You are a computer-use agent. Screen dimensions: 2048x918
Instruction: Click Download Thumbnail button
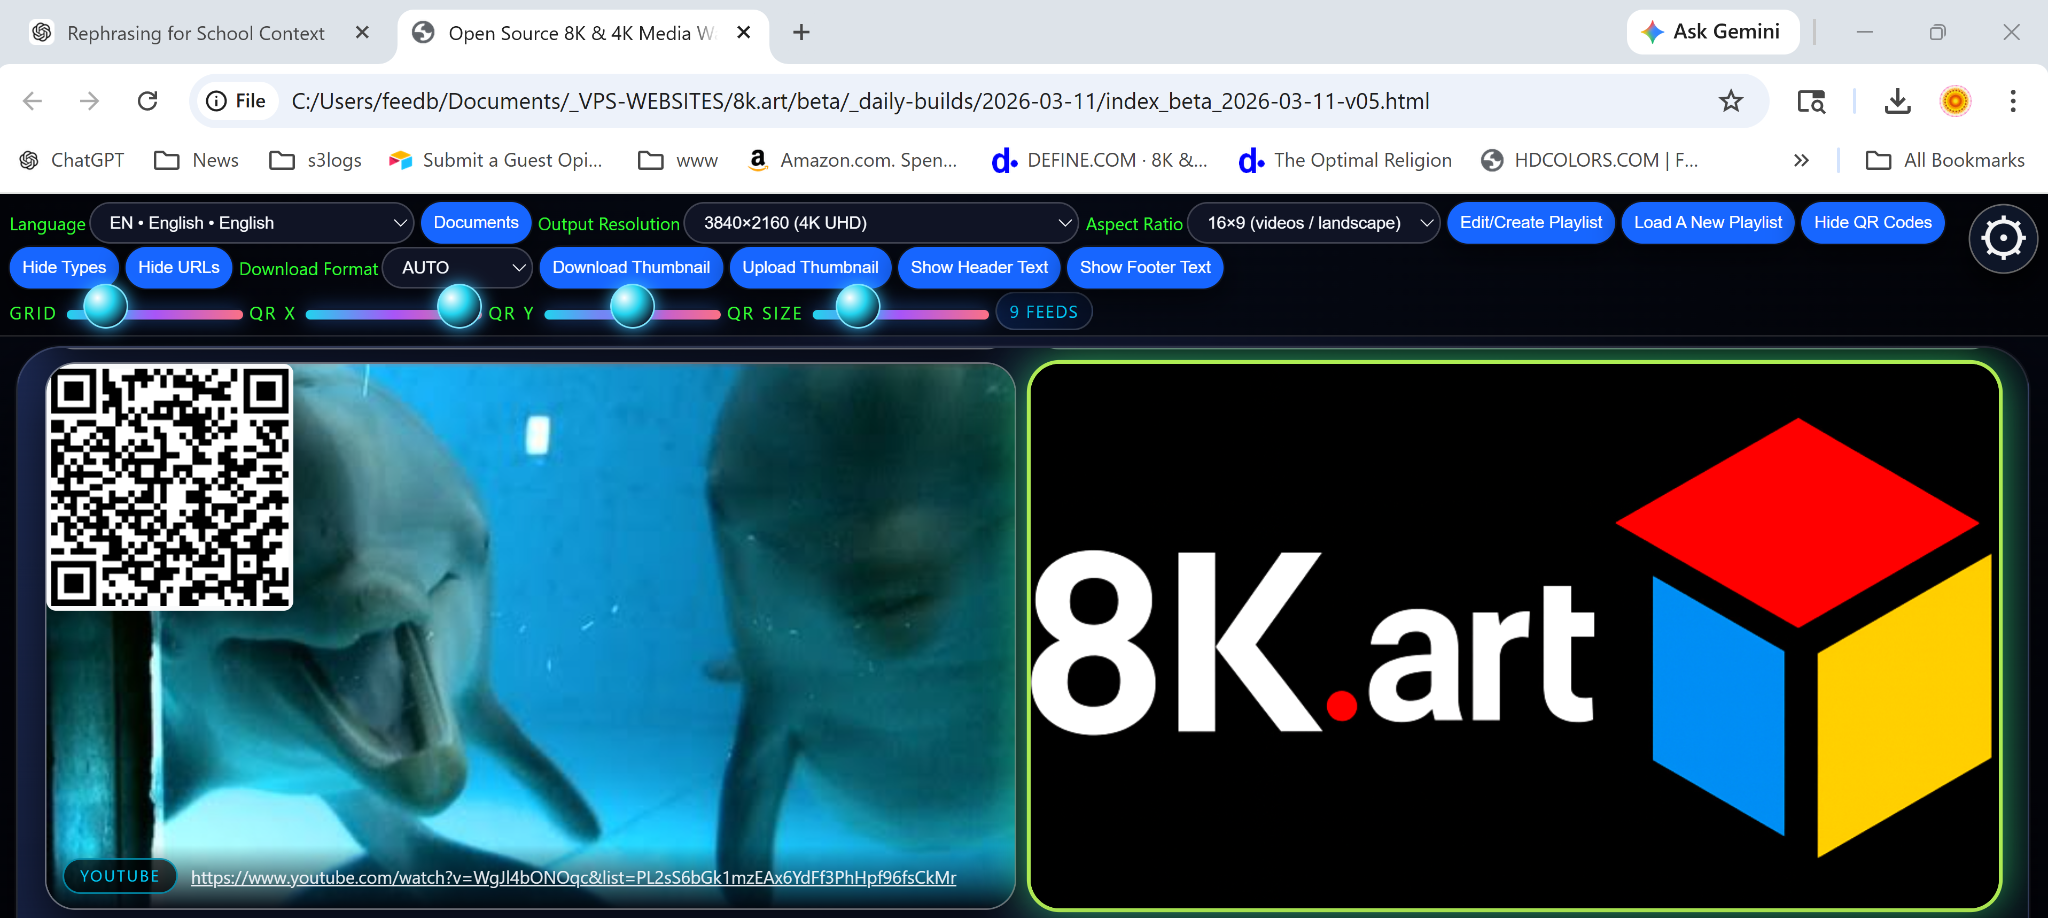click(631, 268)
